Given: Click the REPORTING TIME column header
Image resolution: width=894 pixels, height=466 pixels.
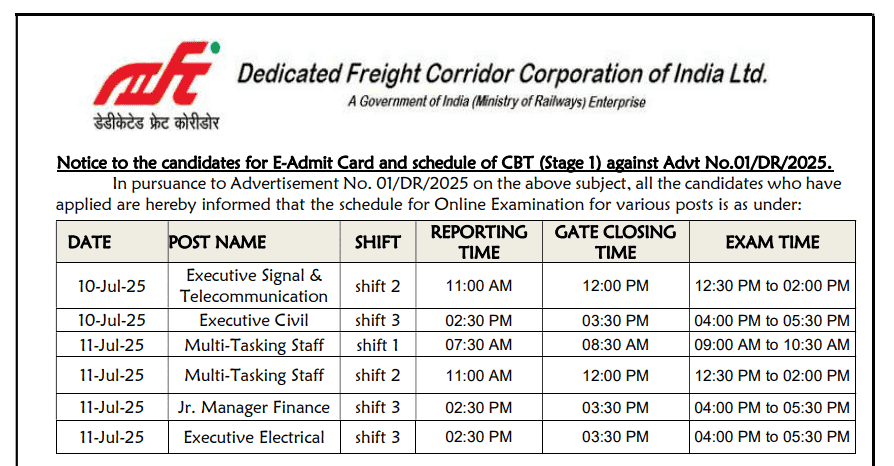Looking at the screenshot, I should pyautogui.click(x=479, y=242).
